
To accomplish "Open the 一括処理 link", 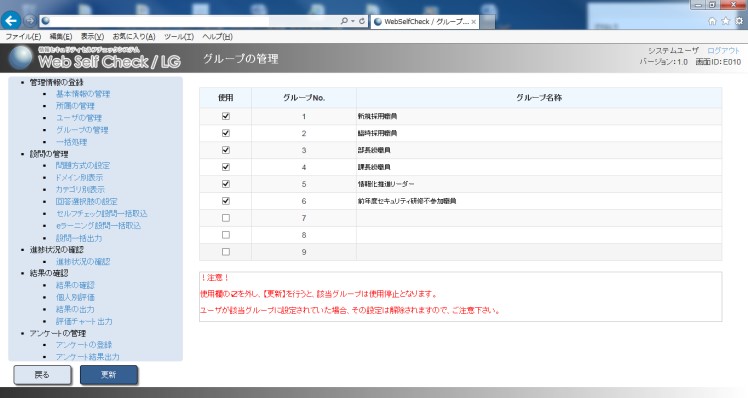I will pos(72,142).
